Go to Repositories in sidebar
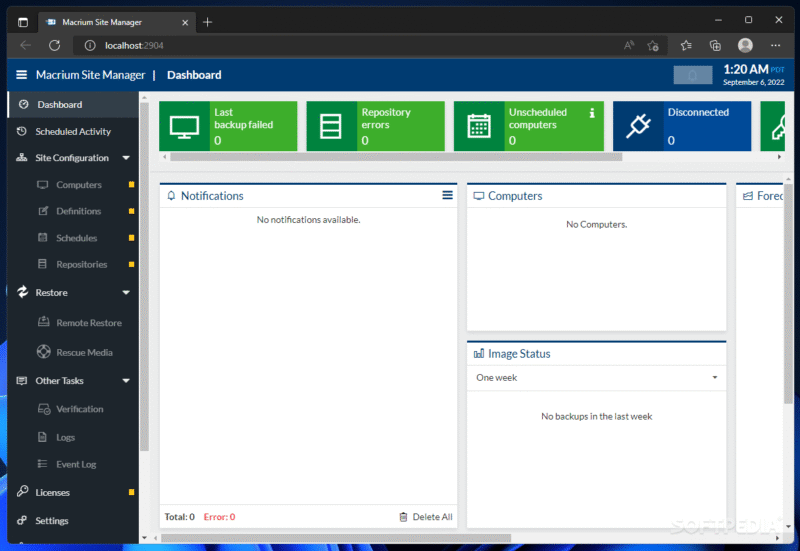Screen dimensions: 800x551 [81, 265]
